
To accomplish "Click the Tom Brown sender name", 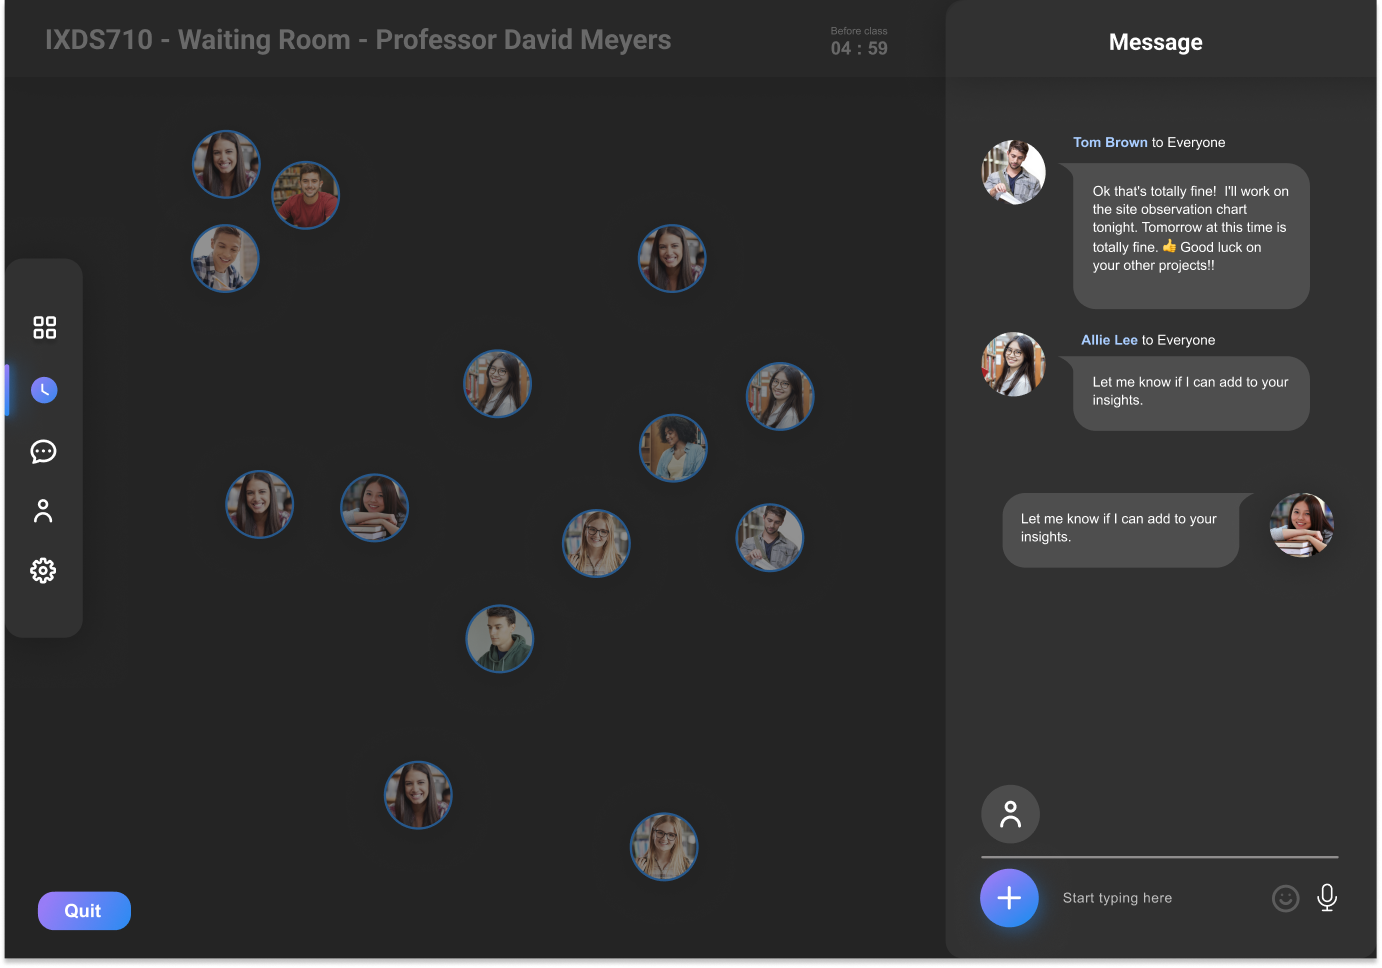I will pyautogui.click(x=1110, y=143).
